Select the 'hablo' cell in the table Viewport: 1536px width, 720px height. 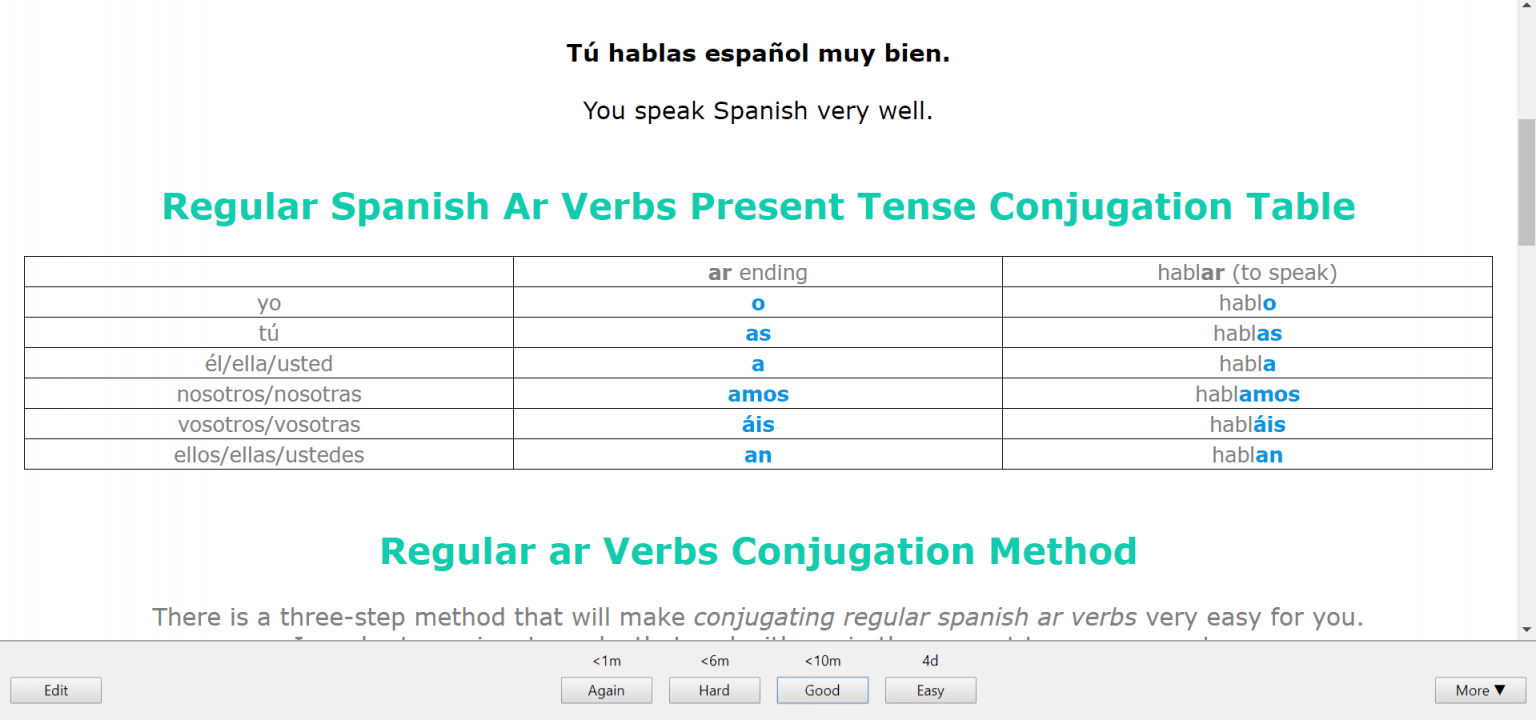[1247, 302]
